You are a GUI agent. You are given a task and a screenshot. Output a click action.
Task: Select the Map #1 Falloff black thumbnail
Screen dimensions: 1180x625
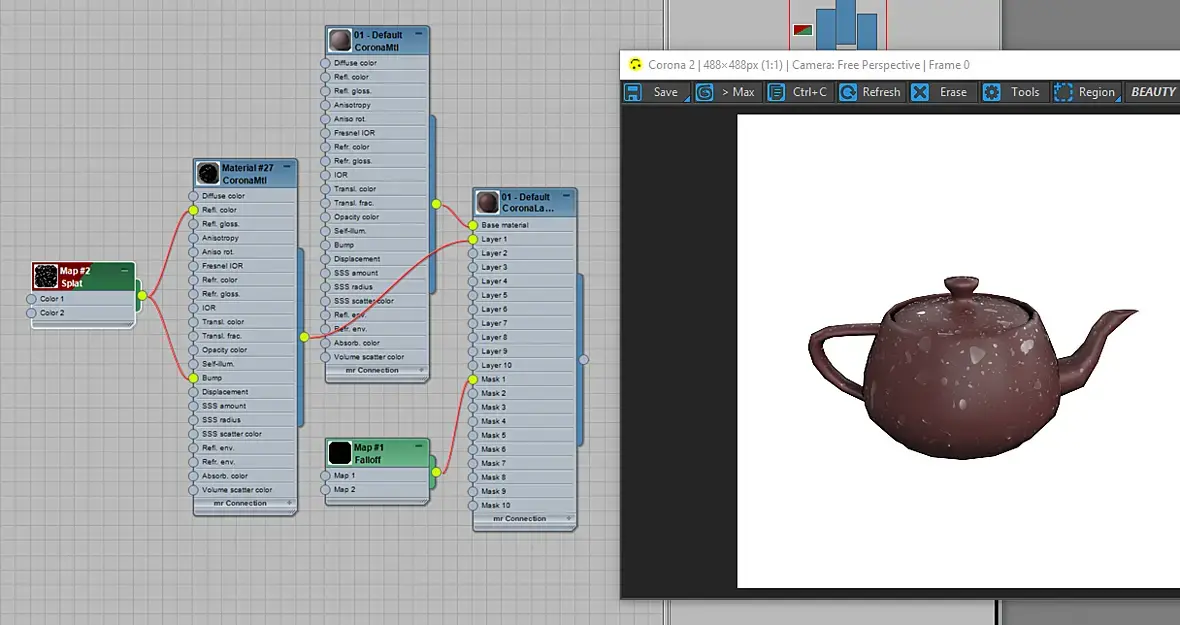pos(340,453)
